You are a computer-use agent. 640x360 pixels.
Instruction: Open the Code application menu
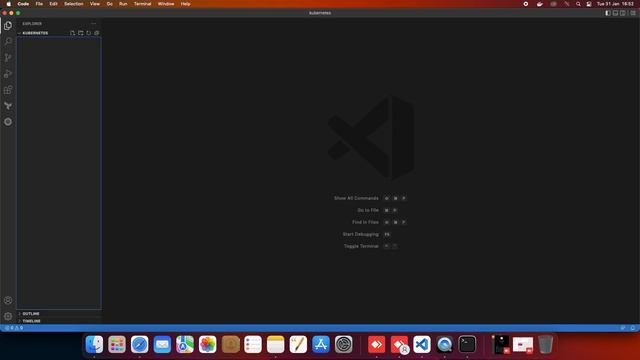coord(23,4)
